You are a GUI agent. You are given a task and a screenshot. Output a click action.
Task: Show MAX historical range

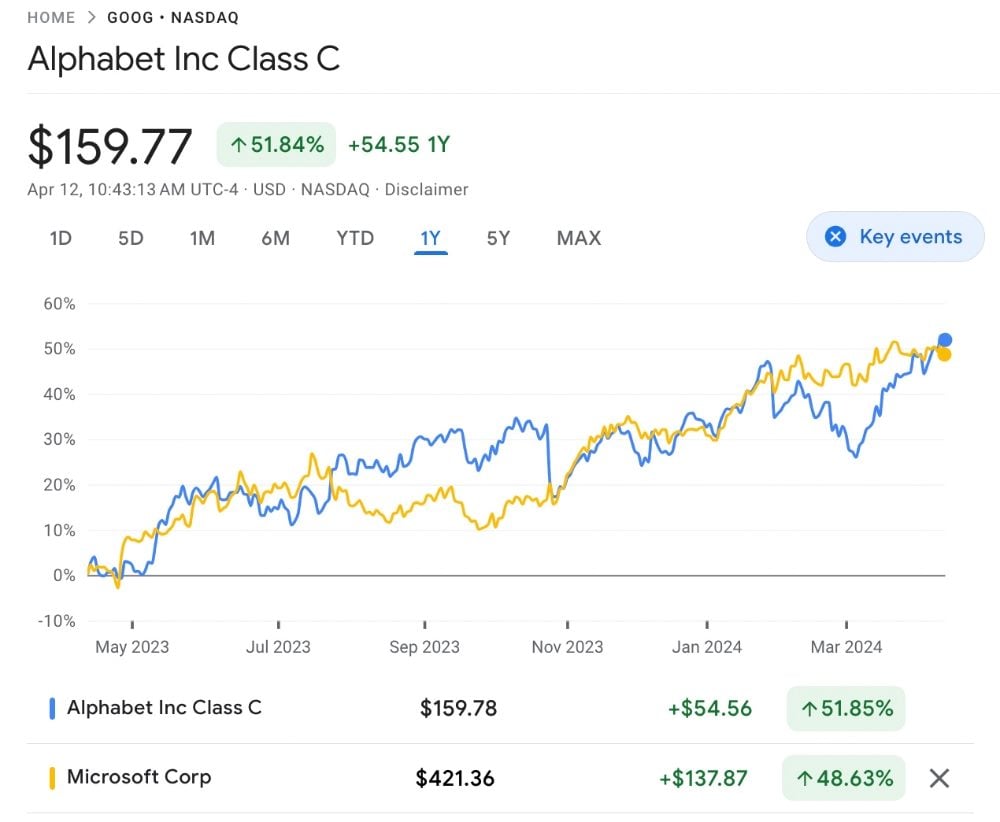point(579,238)
